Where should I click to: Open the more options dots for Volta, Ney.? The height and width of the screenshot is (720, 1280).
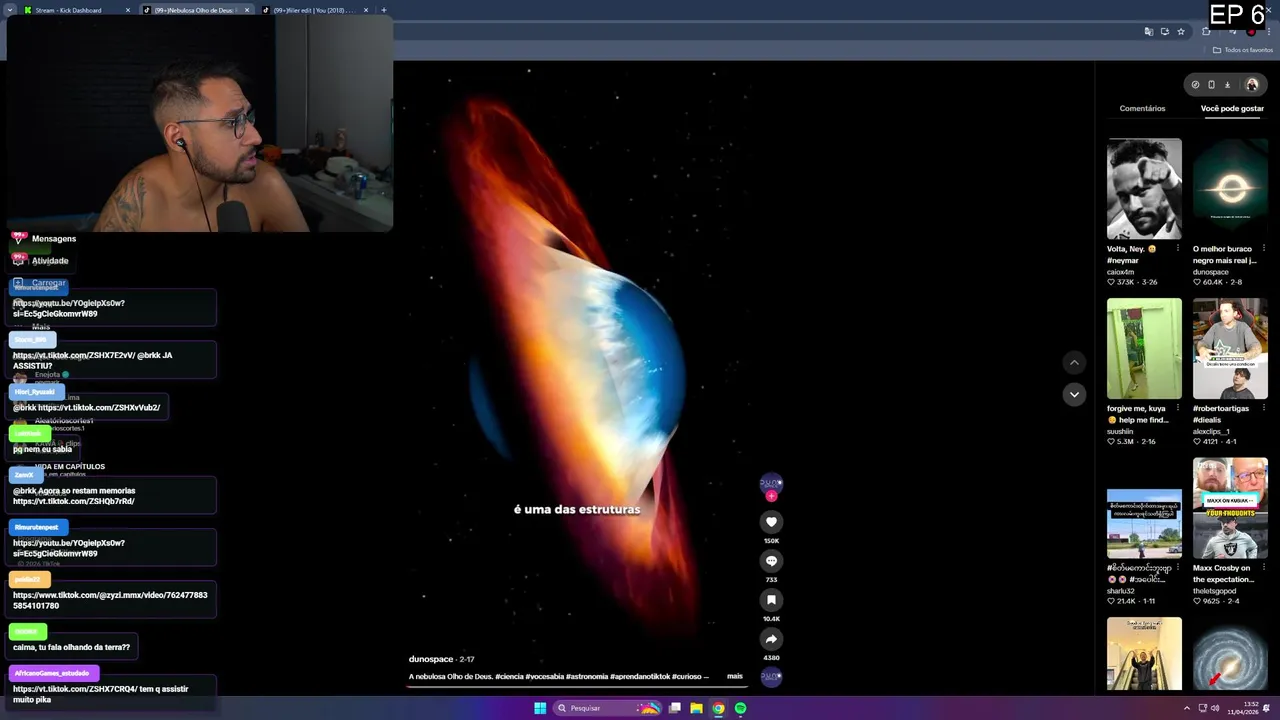coord(1177,248)
